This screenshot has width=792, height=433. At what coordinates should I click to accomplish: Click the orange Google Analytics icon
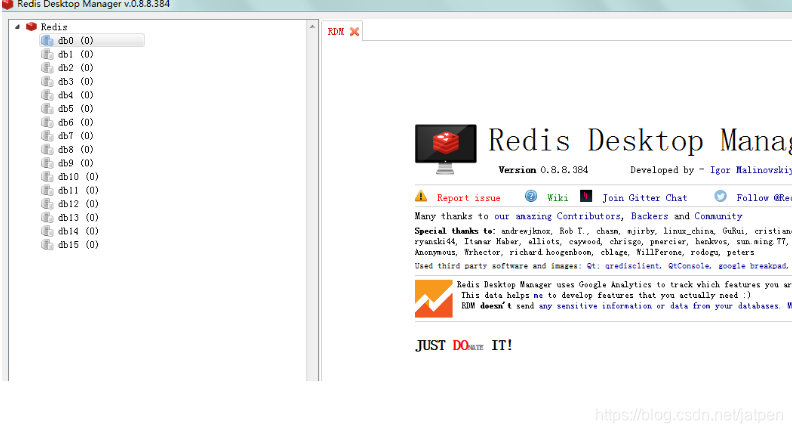click(x=434, y=299)
